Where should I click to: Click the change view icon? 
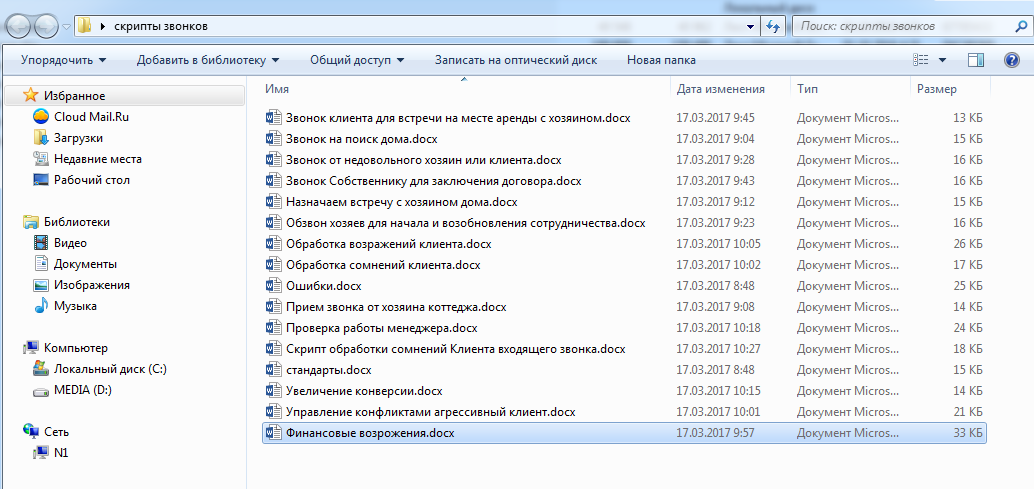(x=921, y=60)
